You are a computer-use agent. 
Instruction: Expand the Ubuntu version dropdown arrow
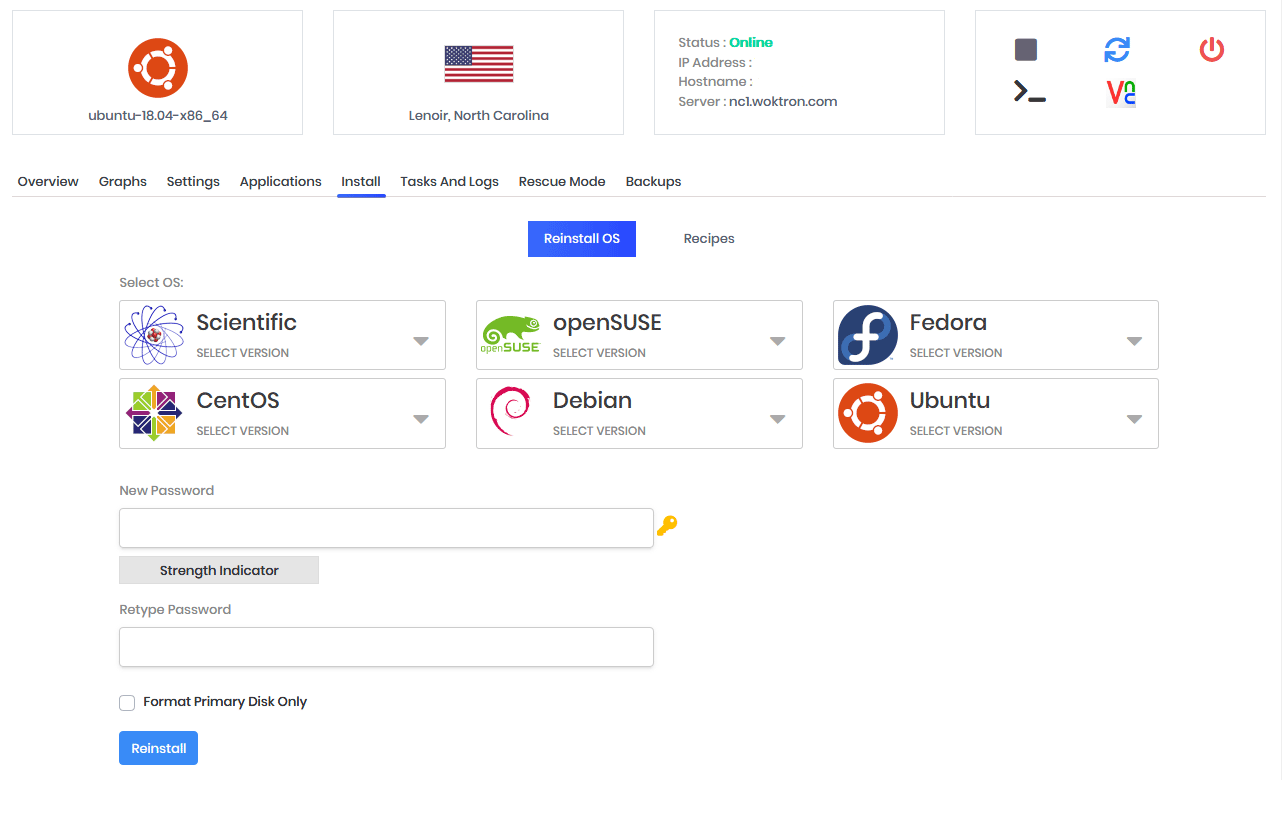click(1134, 419)
